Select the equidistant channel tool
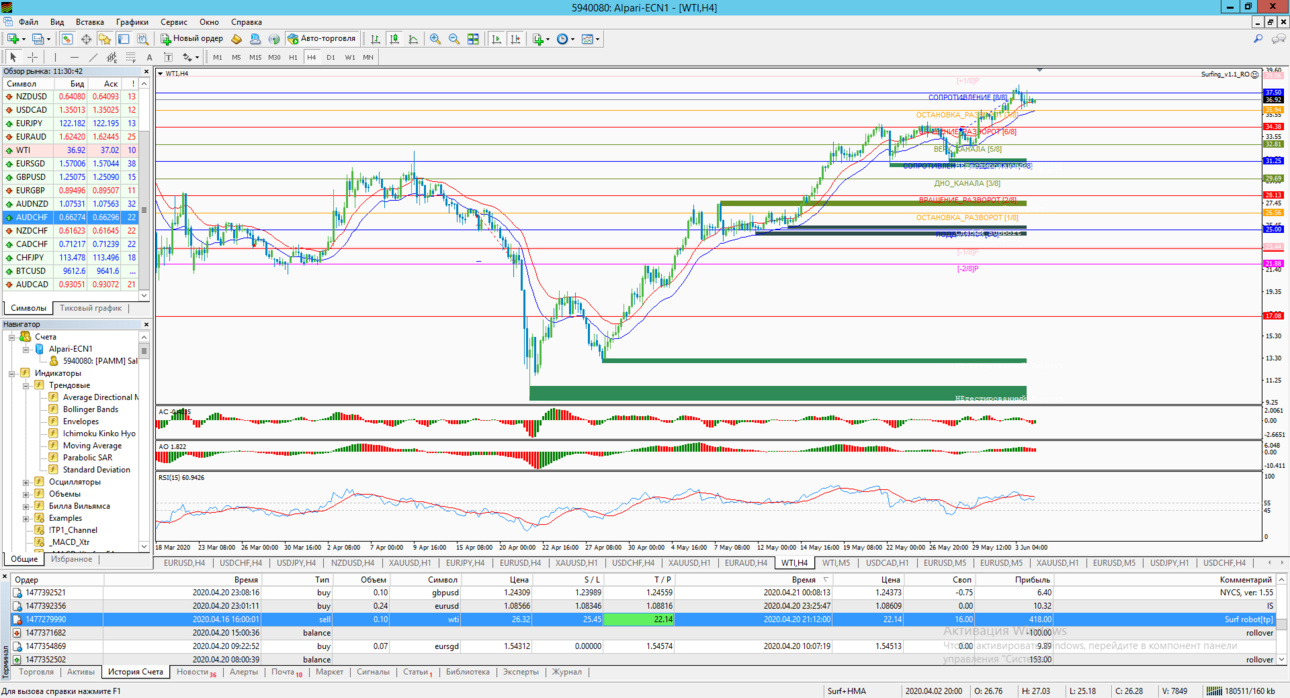1290x698 pixels. (x=112, y=57)
